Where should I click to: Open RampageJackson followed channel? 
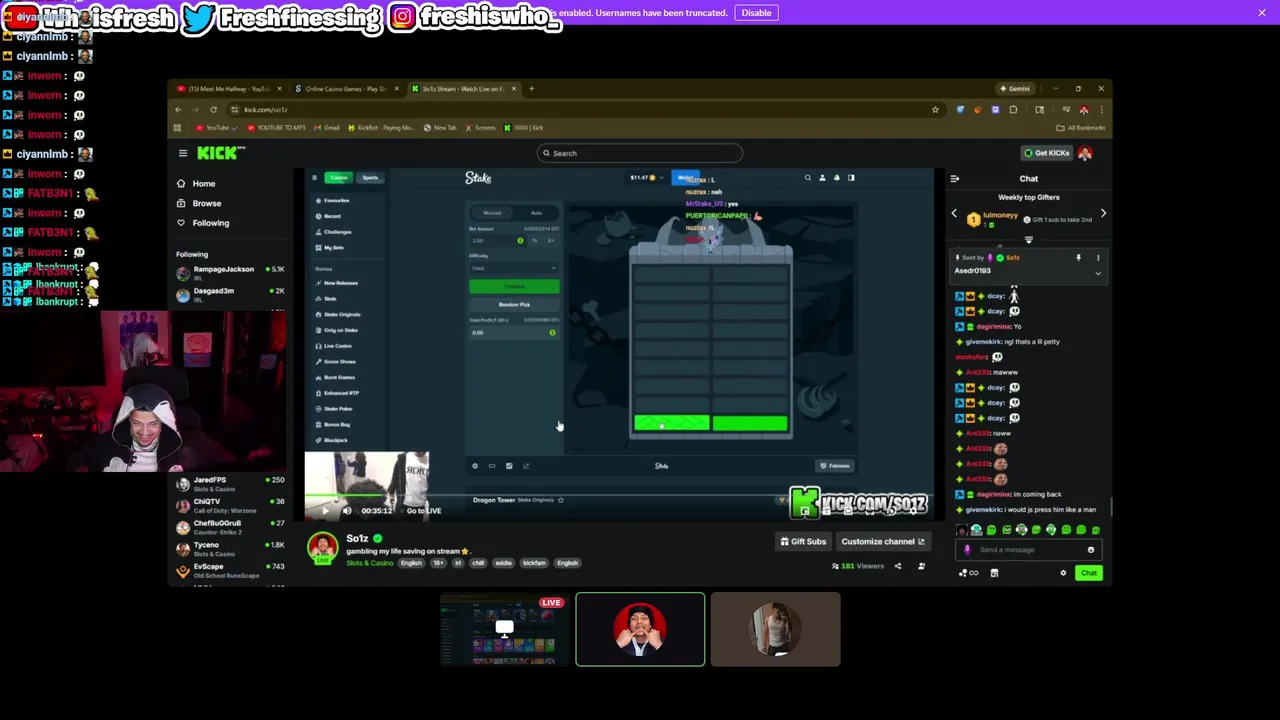tap(230, 272)
